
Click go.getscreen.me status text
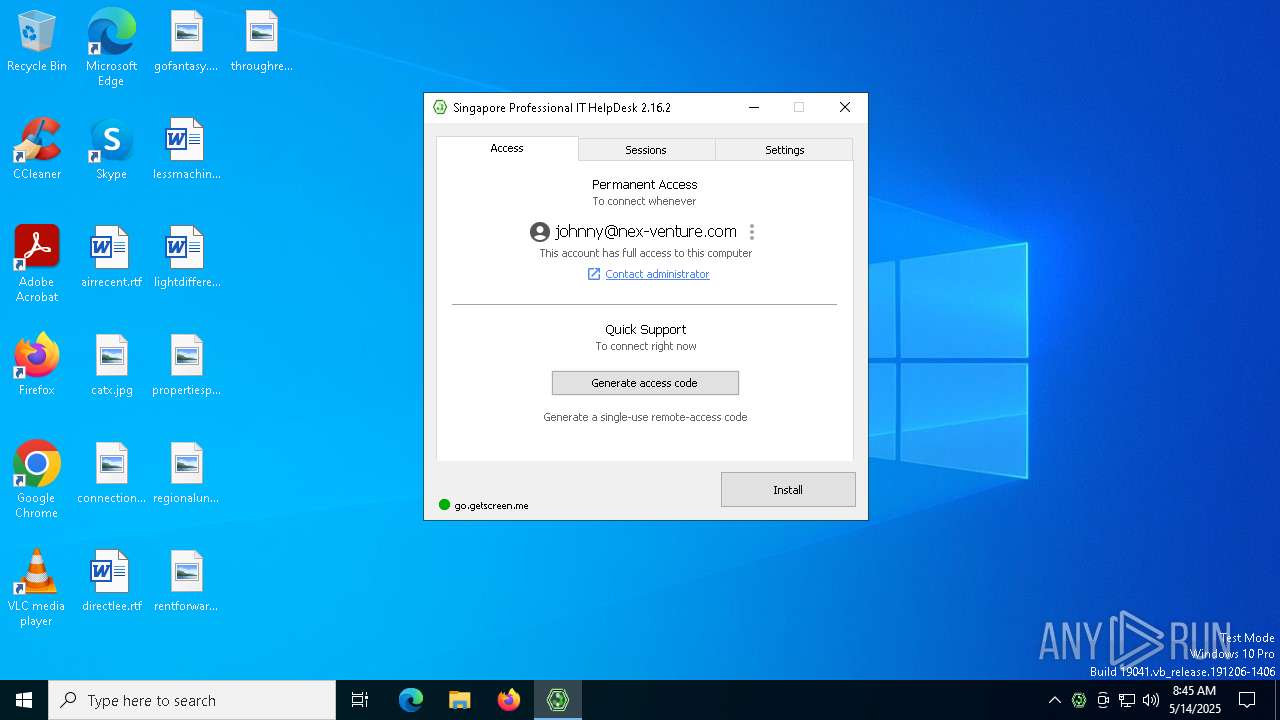pyautogui.click(x=491, y=506)
